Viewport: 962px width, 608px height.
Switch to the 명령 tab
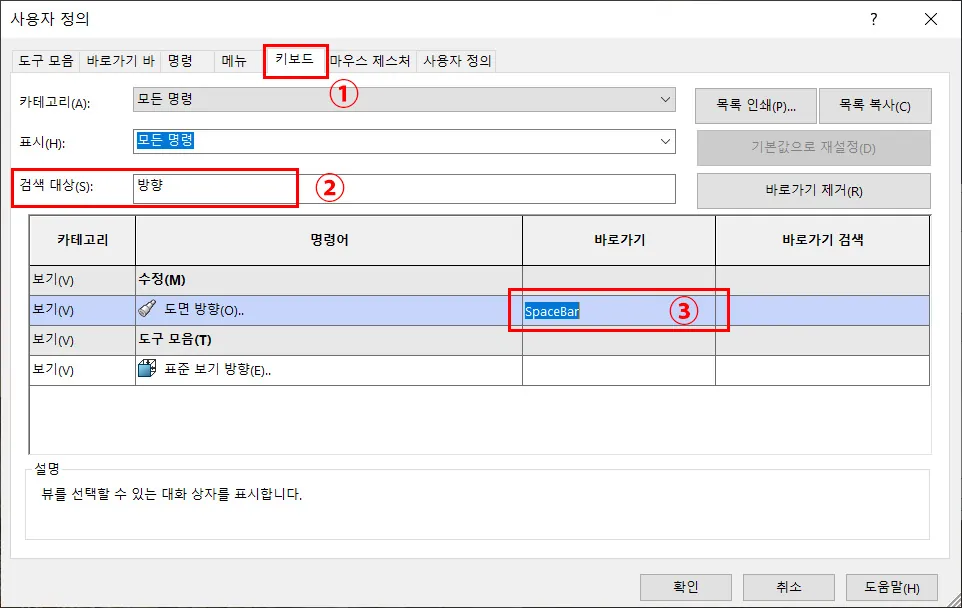(x=179, y=61)
